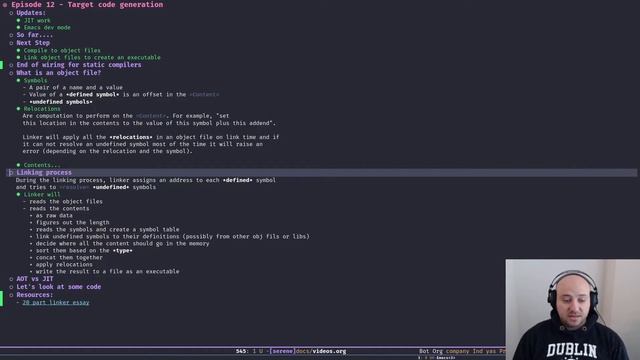
Task: Click the line 'A pair of a name and a value'
Action: click(76, 87)
